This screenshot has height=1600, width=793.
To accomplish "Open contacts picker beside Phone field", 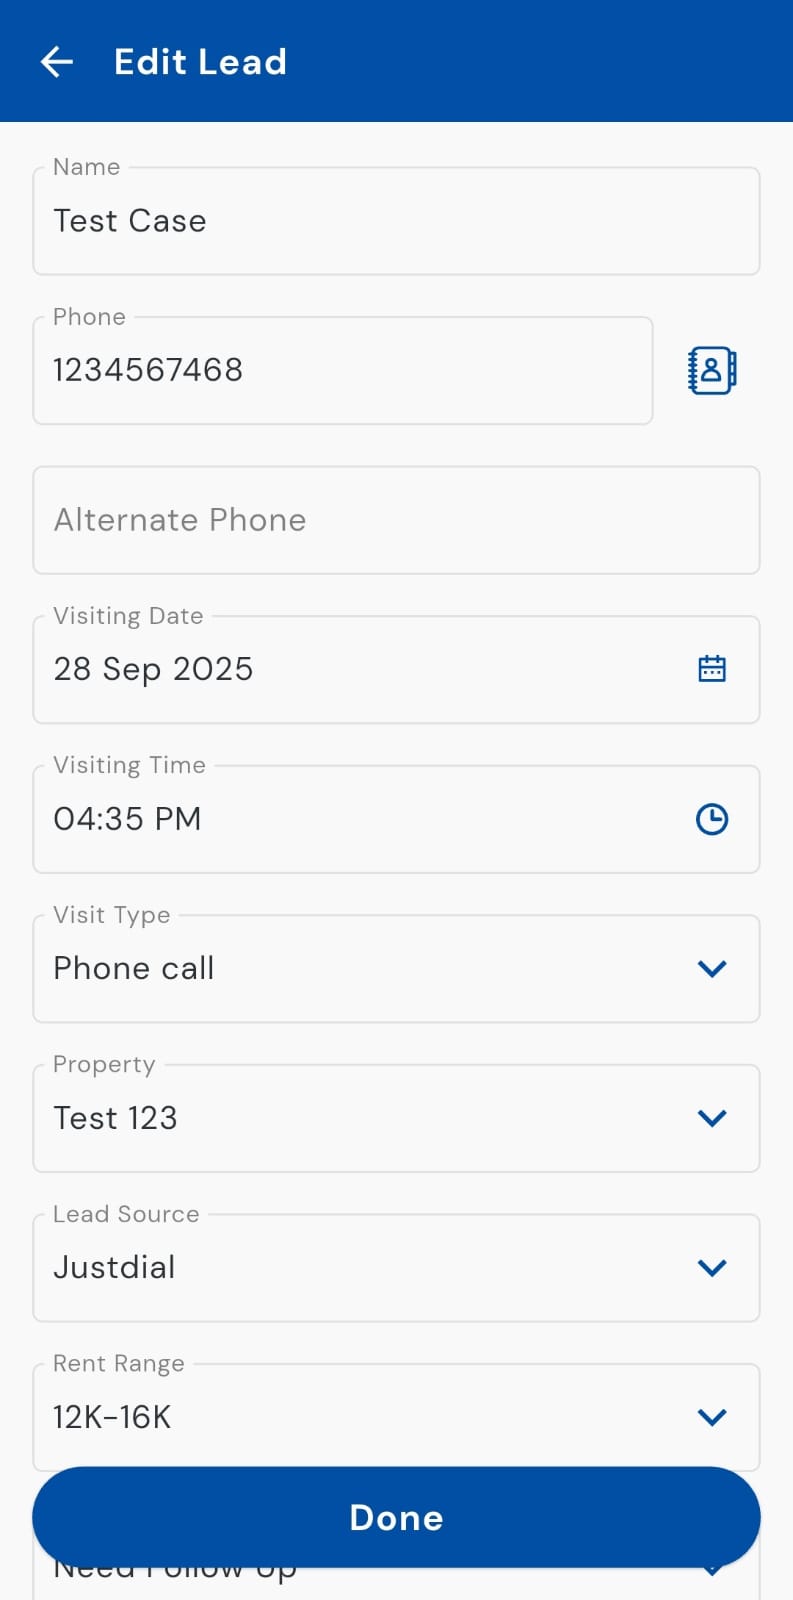I will (712, 370).
